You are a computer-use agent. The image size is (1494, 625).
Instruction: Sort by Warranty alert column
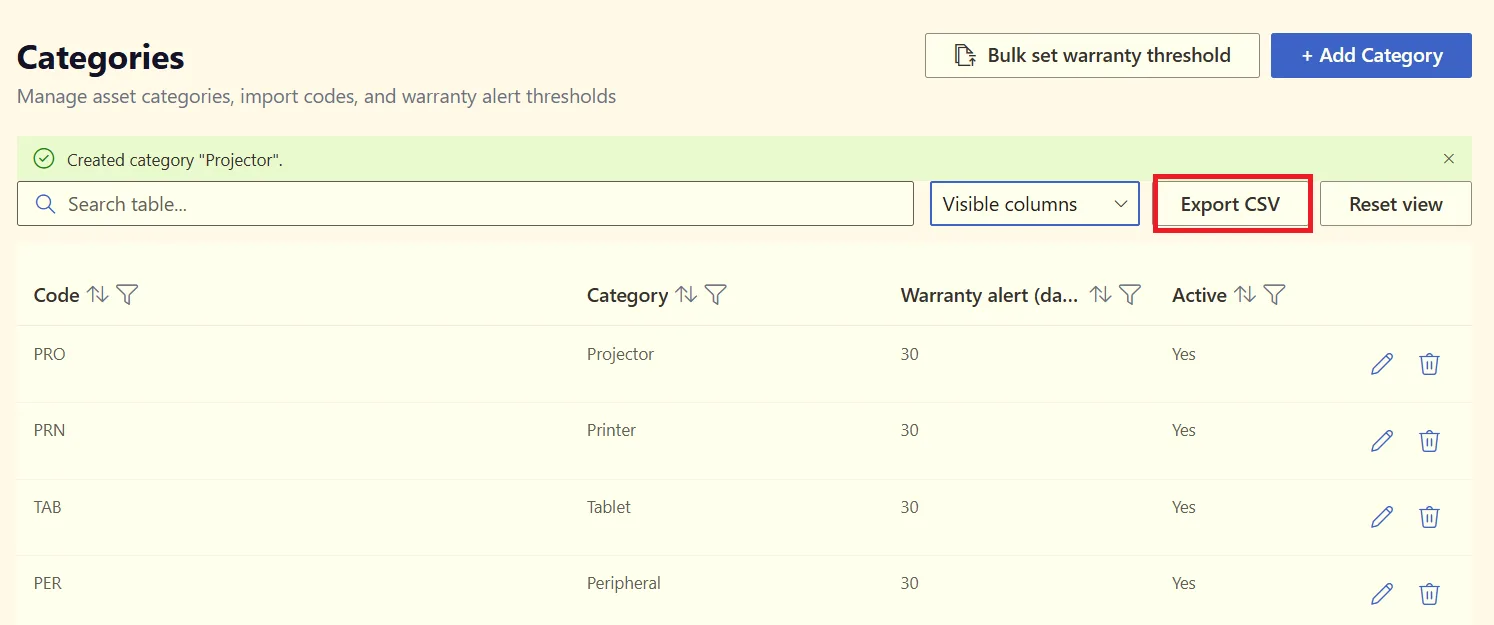point(1100,295)
